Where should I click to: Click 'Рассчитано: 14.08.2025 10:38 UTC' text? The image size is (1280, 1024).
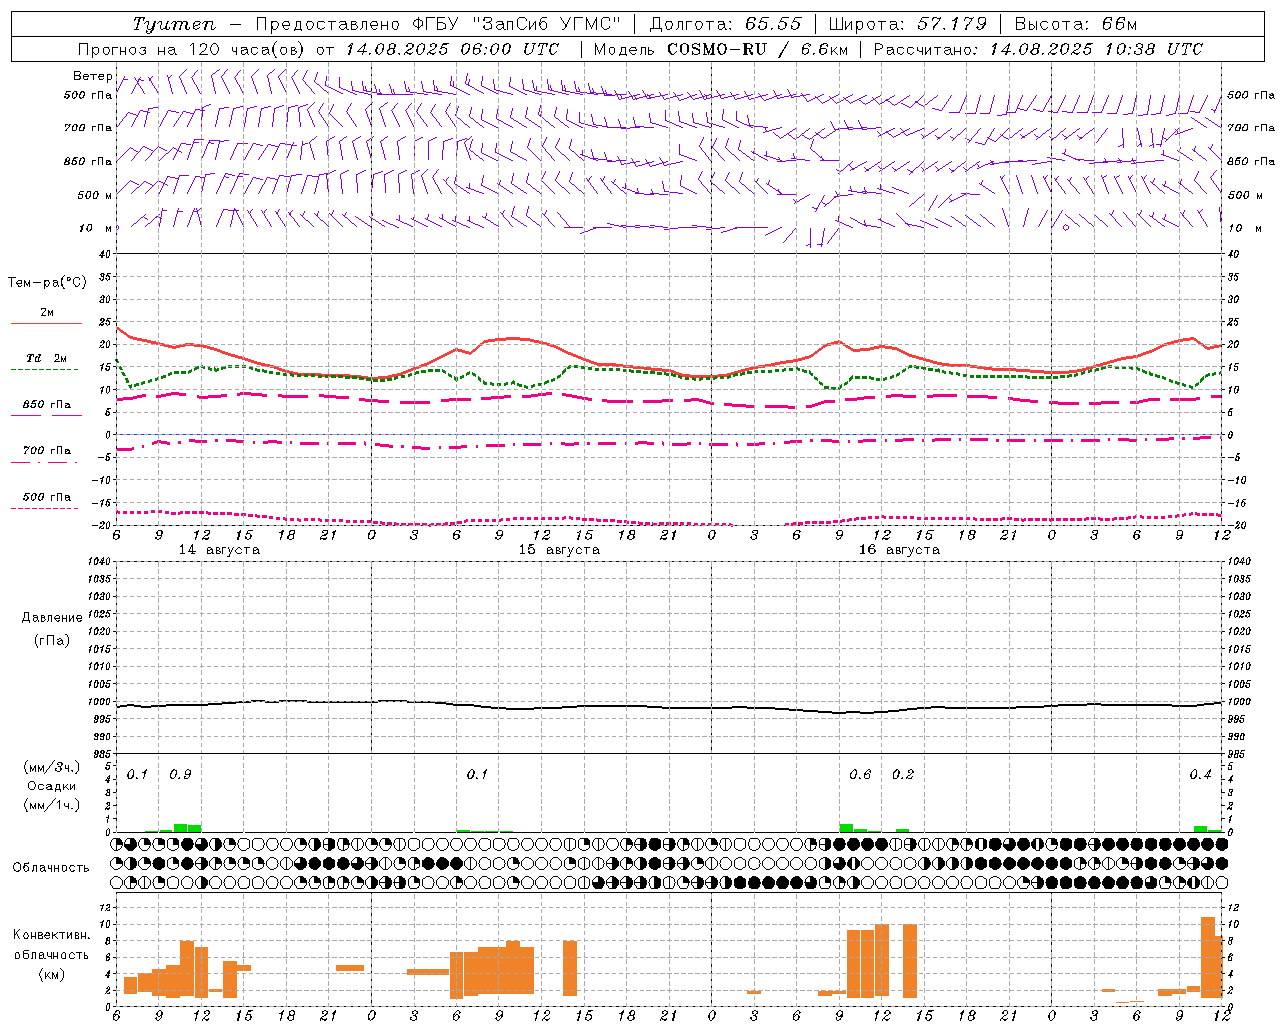point(1038,49)
